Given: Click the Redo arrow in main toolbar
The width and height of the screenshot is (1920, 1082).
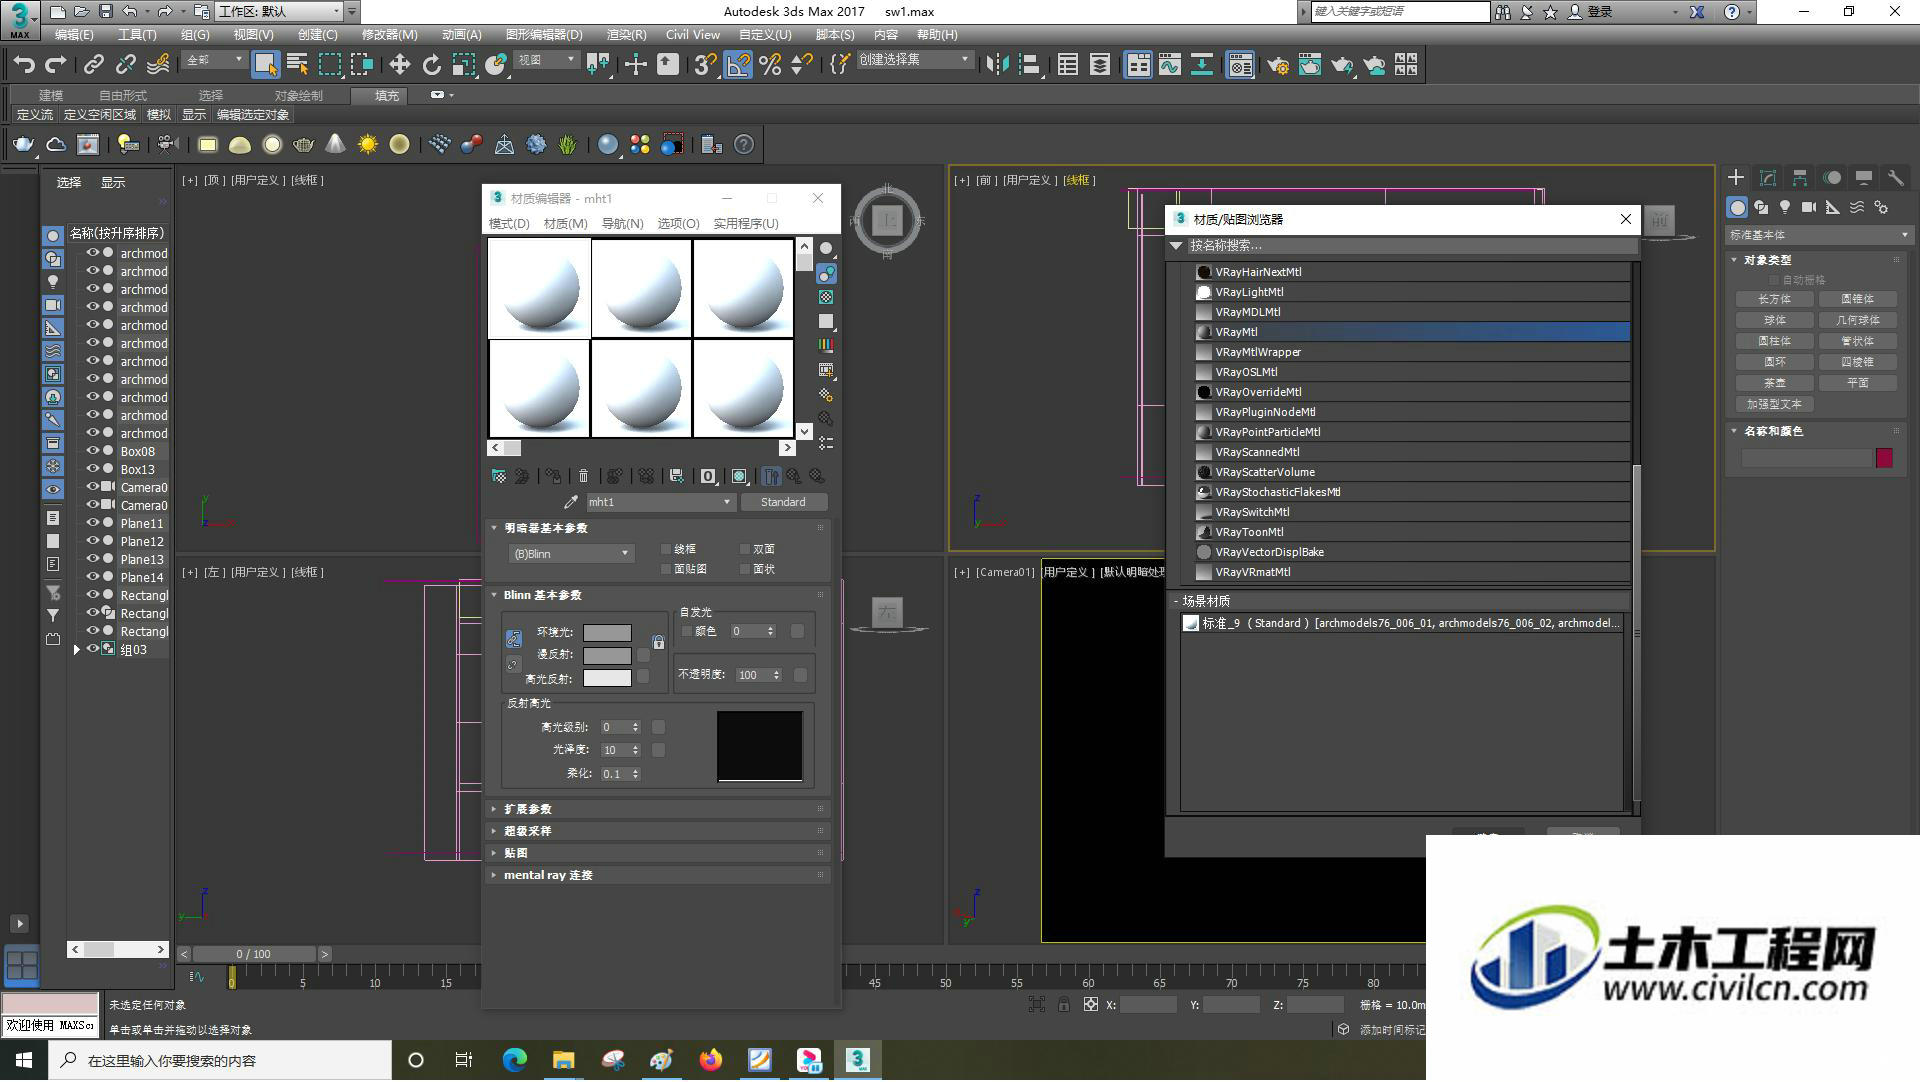Looking at the screenshot, I should click(x=56, y=65).
